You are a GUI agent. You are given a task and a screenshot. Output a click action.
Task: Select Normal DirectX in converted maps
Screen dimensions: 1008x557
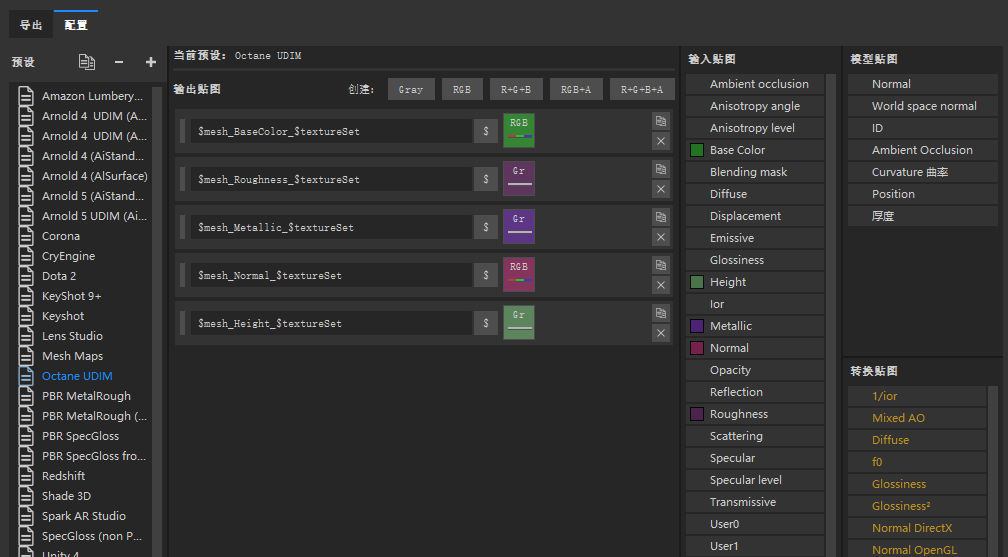[912, 528]
